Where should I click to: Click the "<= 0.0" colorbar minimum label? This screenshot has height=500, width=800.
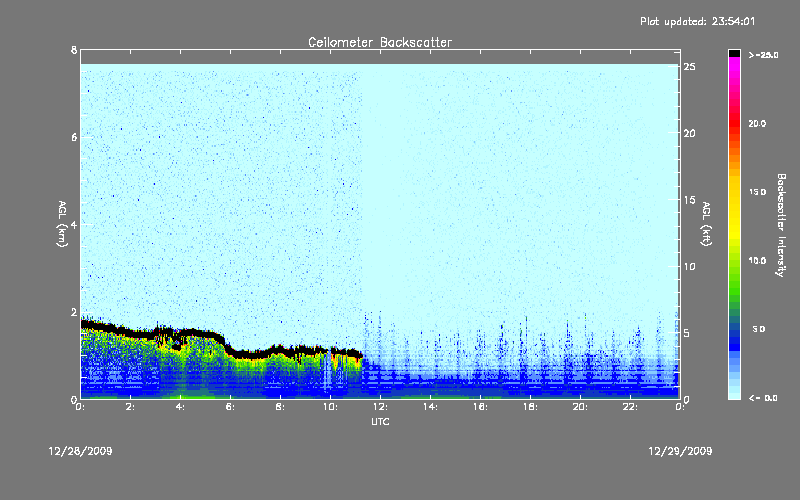764,397
